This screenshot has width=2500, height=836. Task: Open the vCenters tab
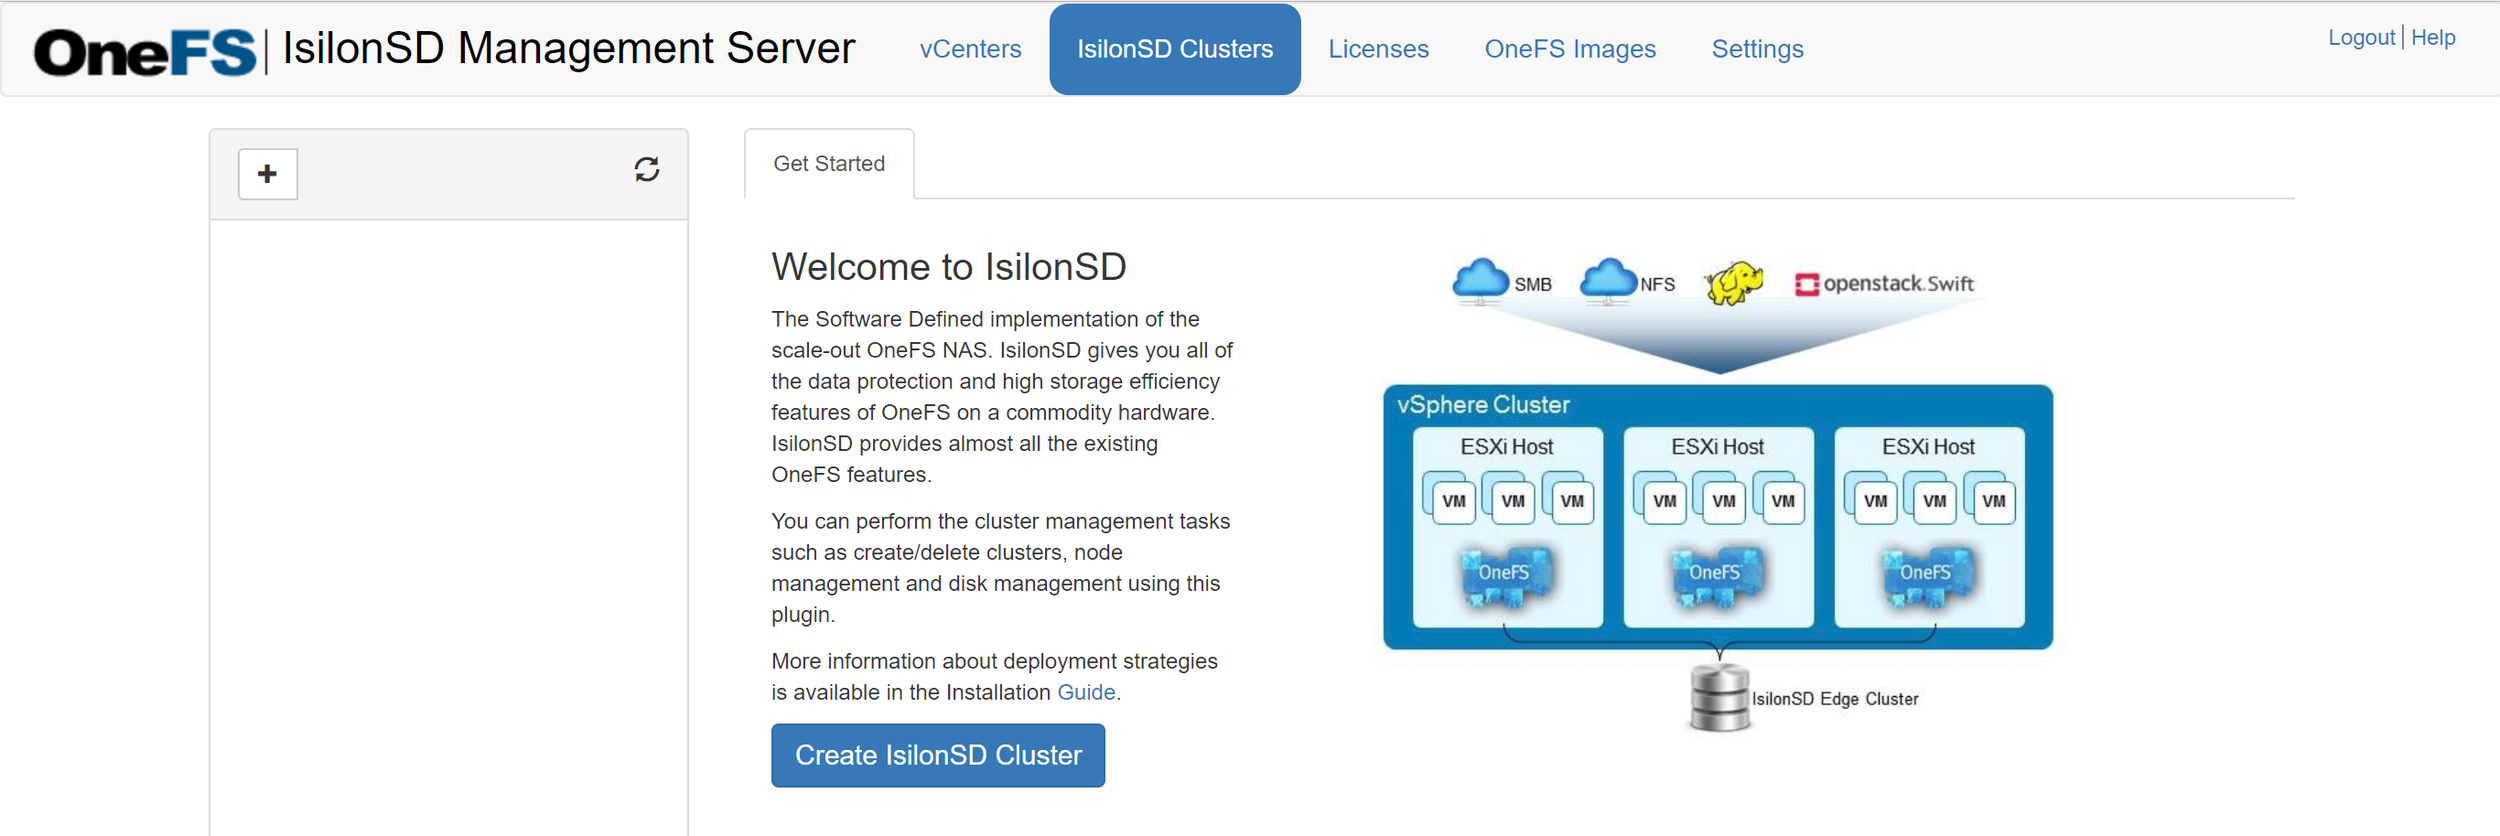(970, 49)
